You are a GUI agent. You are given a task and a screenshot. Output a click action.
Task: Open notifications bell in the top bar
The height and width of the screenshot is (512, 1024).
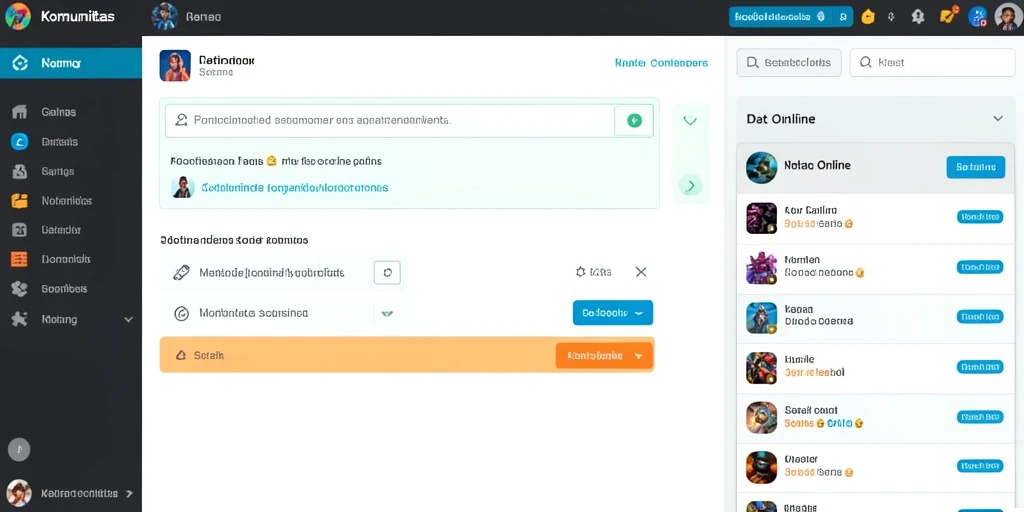[x=918, y=17]
